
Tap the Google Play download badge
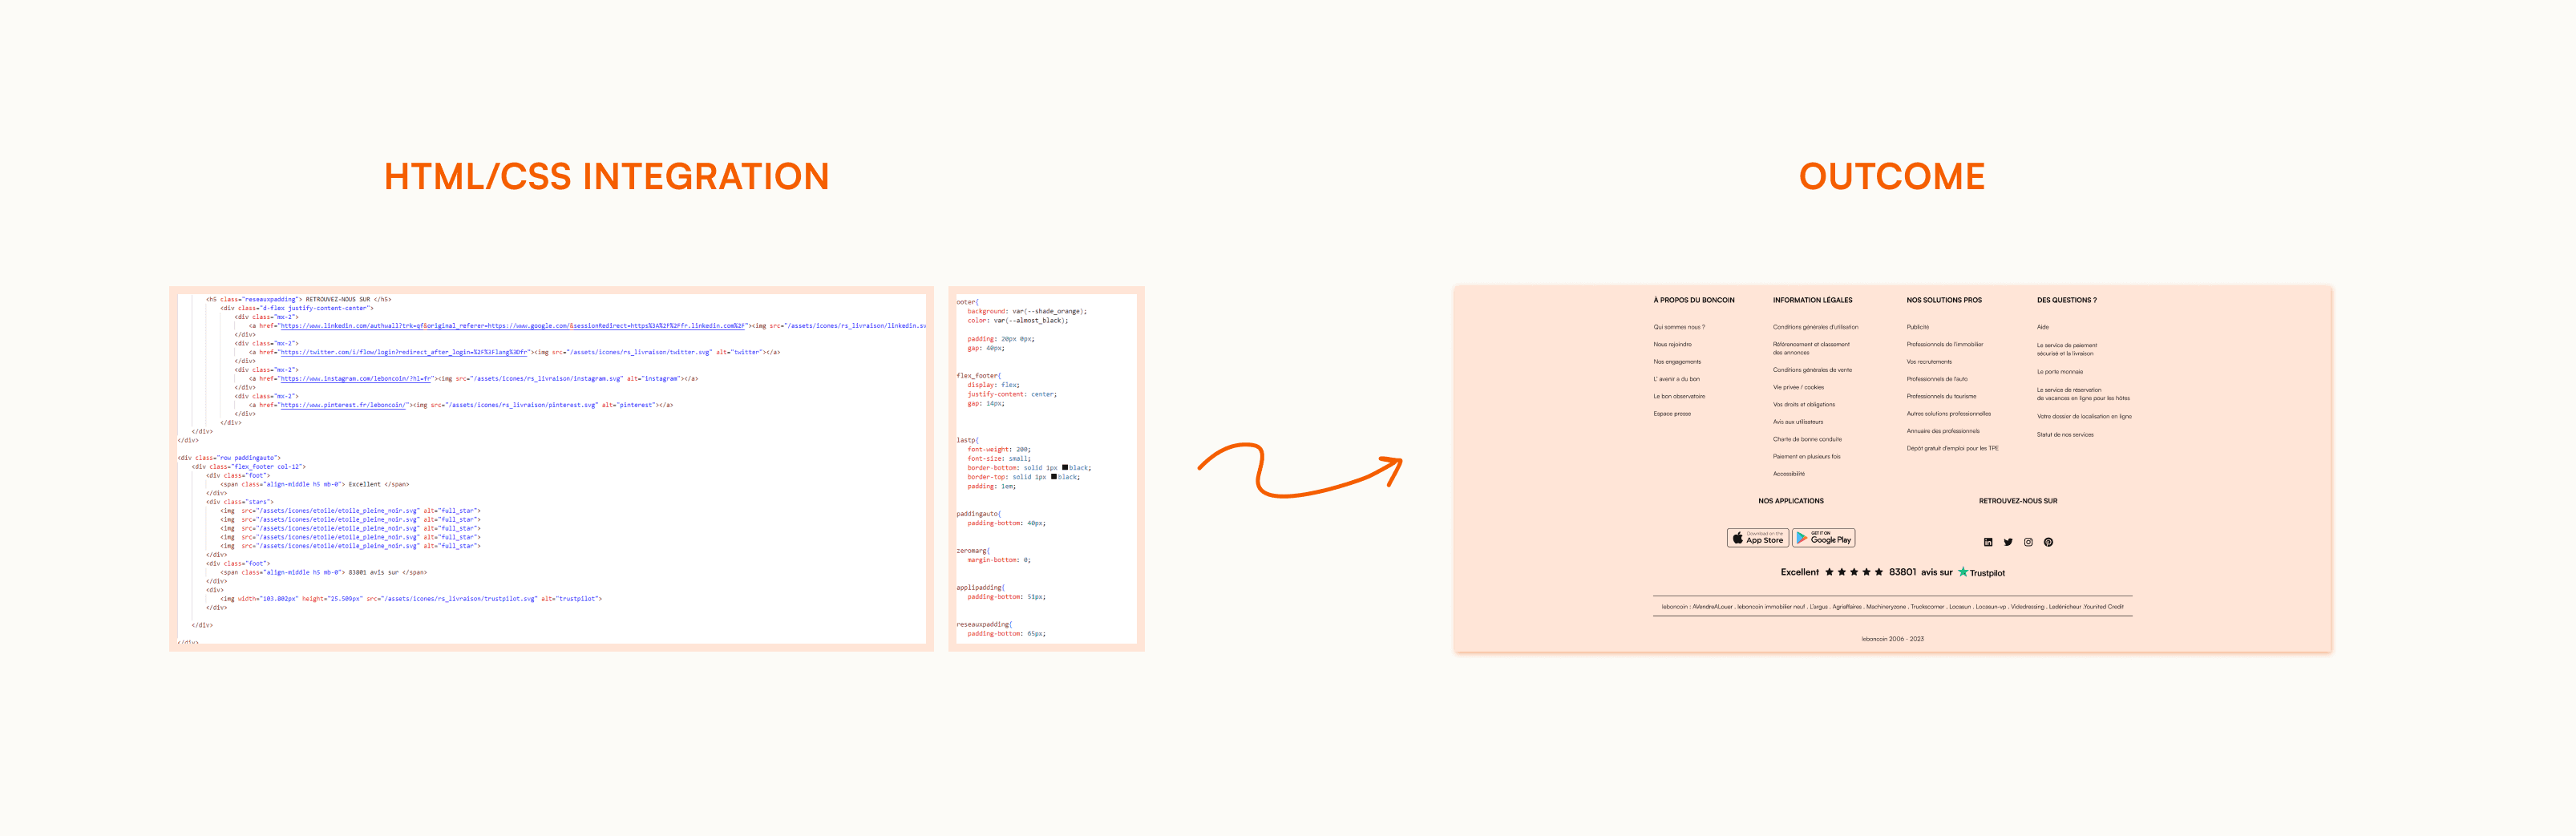(x=1823, y=538)
